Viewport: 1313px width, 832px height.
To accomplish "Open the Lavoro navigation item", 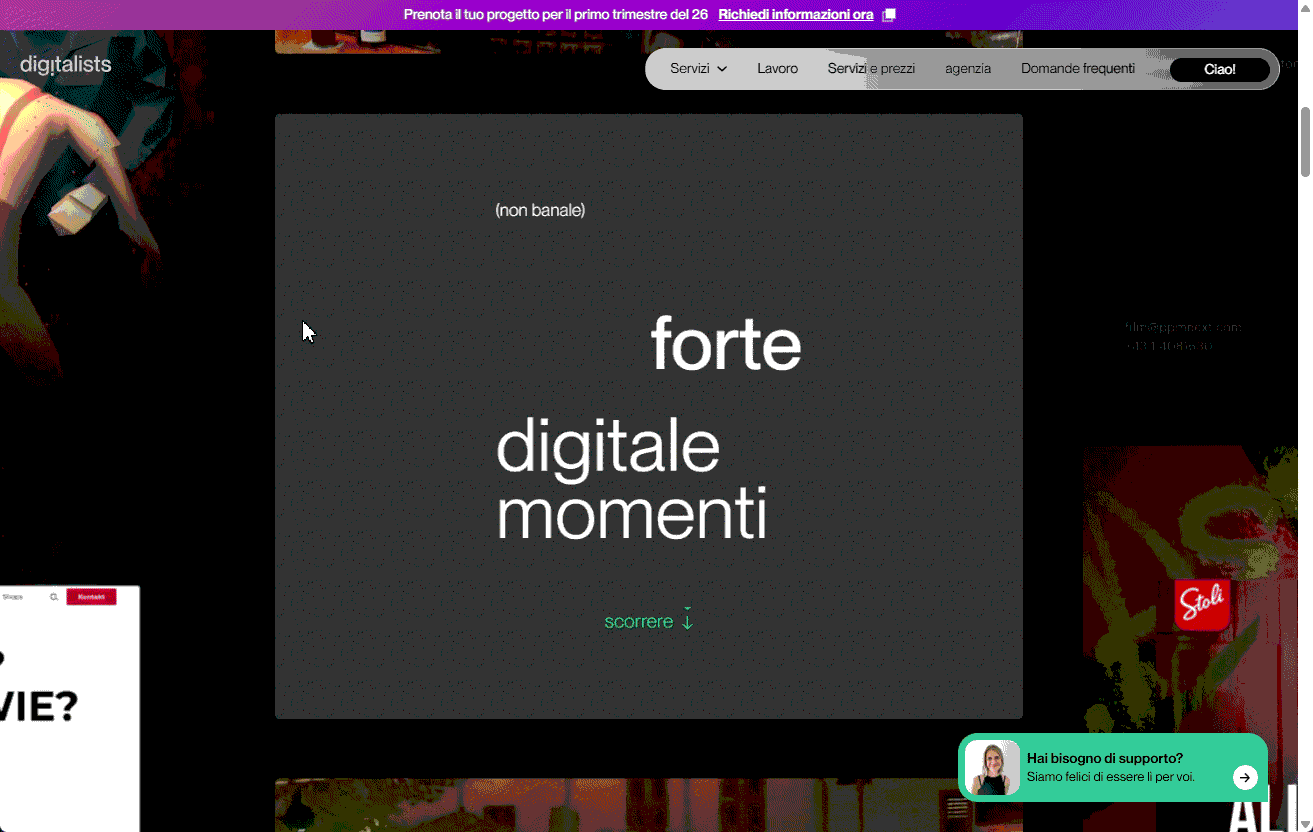I will [777, 68].
